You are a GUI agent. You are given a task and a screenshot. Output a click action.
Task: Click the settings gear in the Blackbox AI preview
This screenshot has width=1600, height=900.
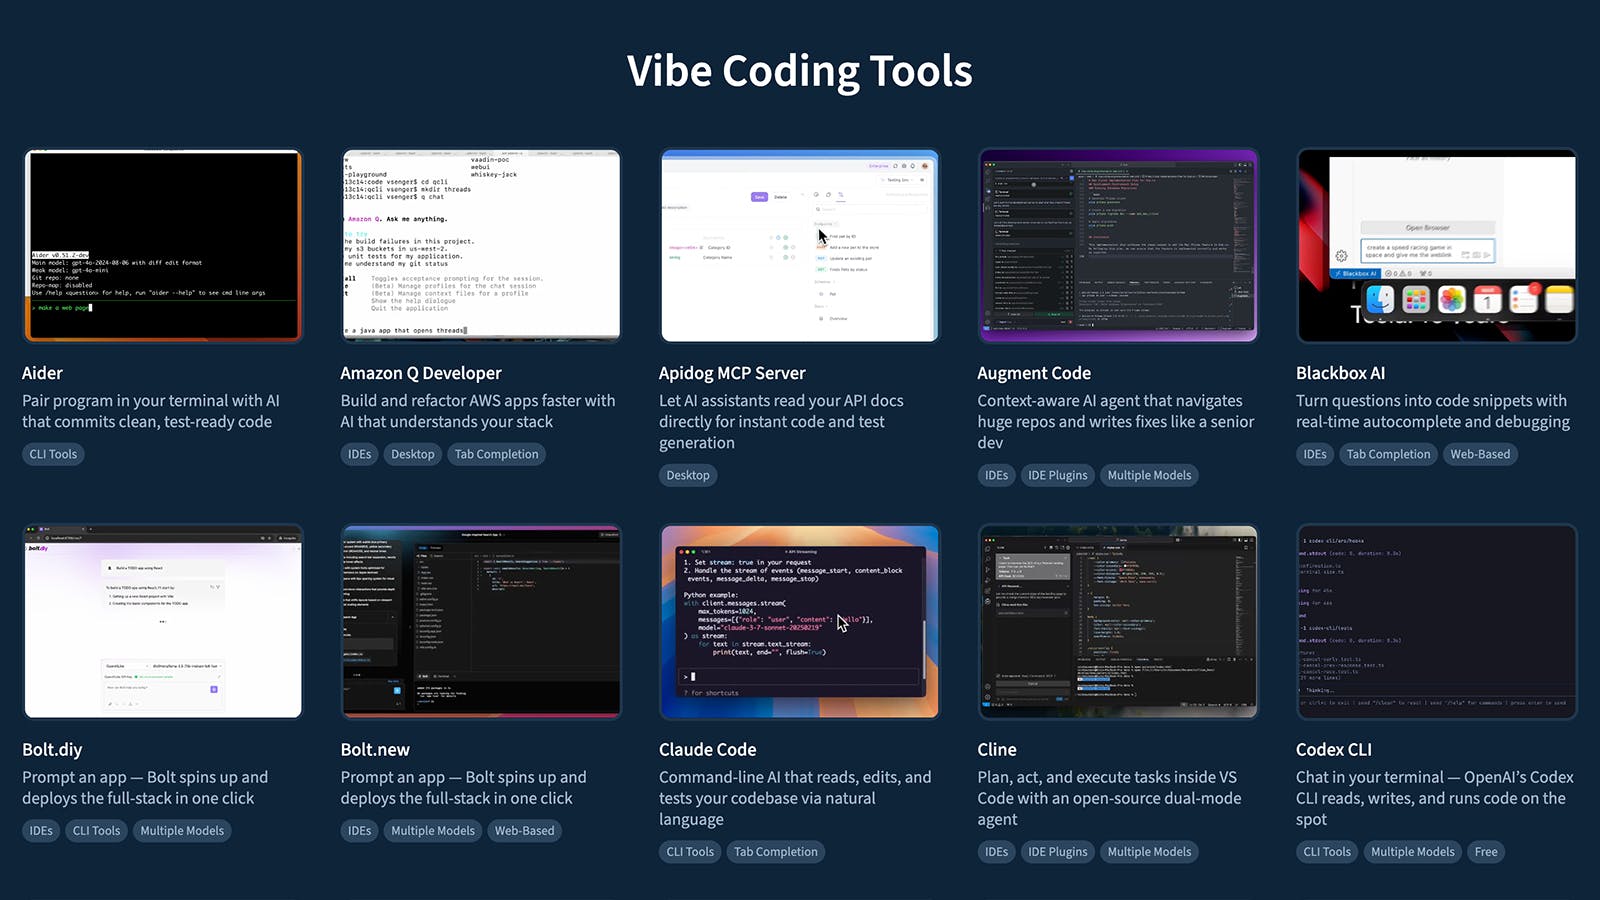[x=1342, y=256]
